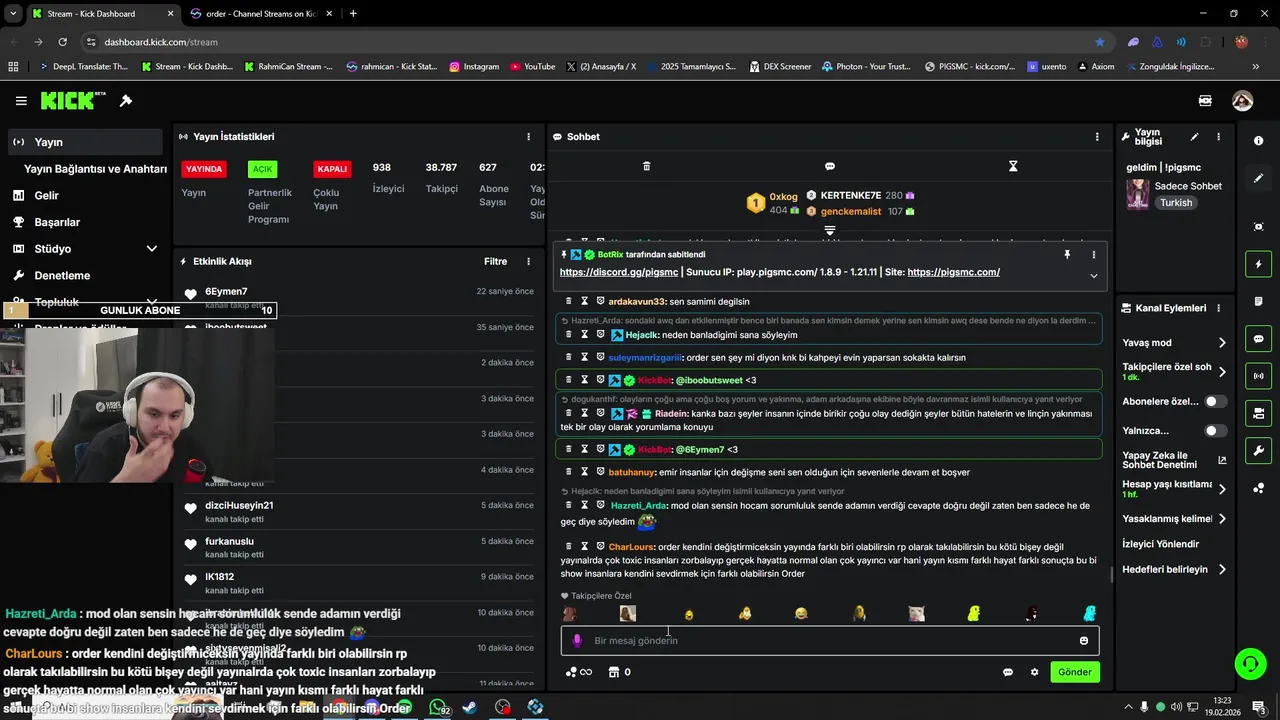Open the user avatar menu
This screenshot has width=1280, height=720.
point(1242,101)
